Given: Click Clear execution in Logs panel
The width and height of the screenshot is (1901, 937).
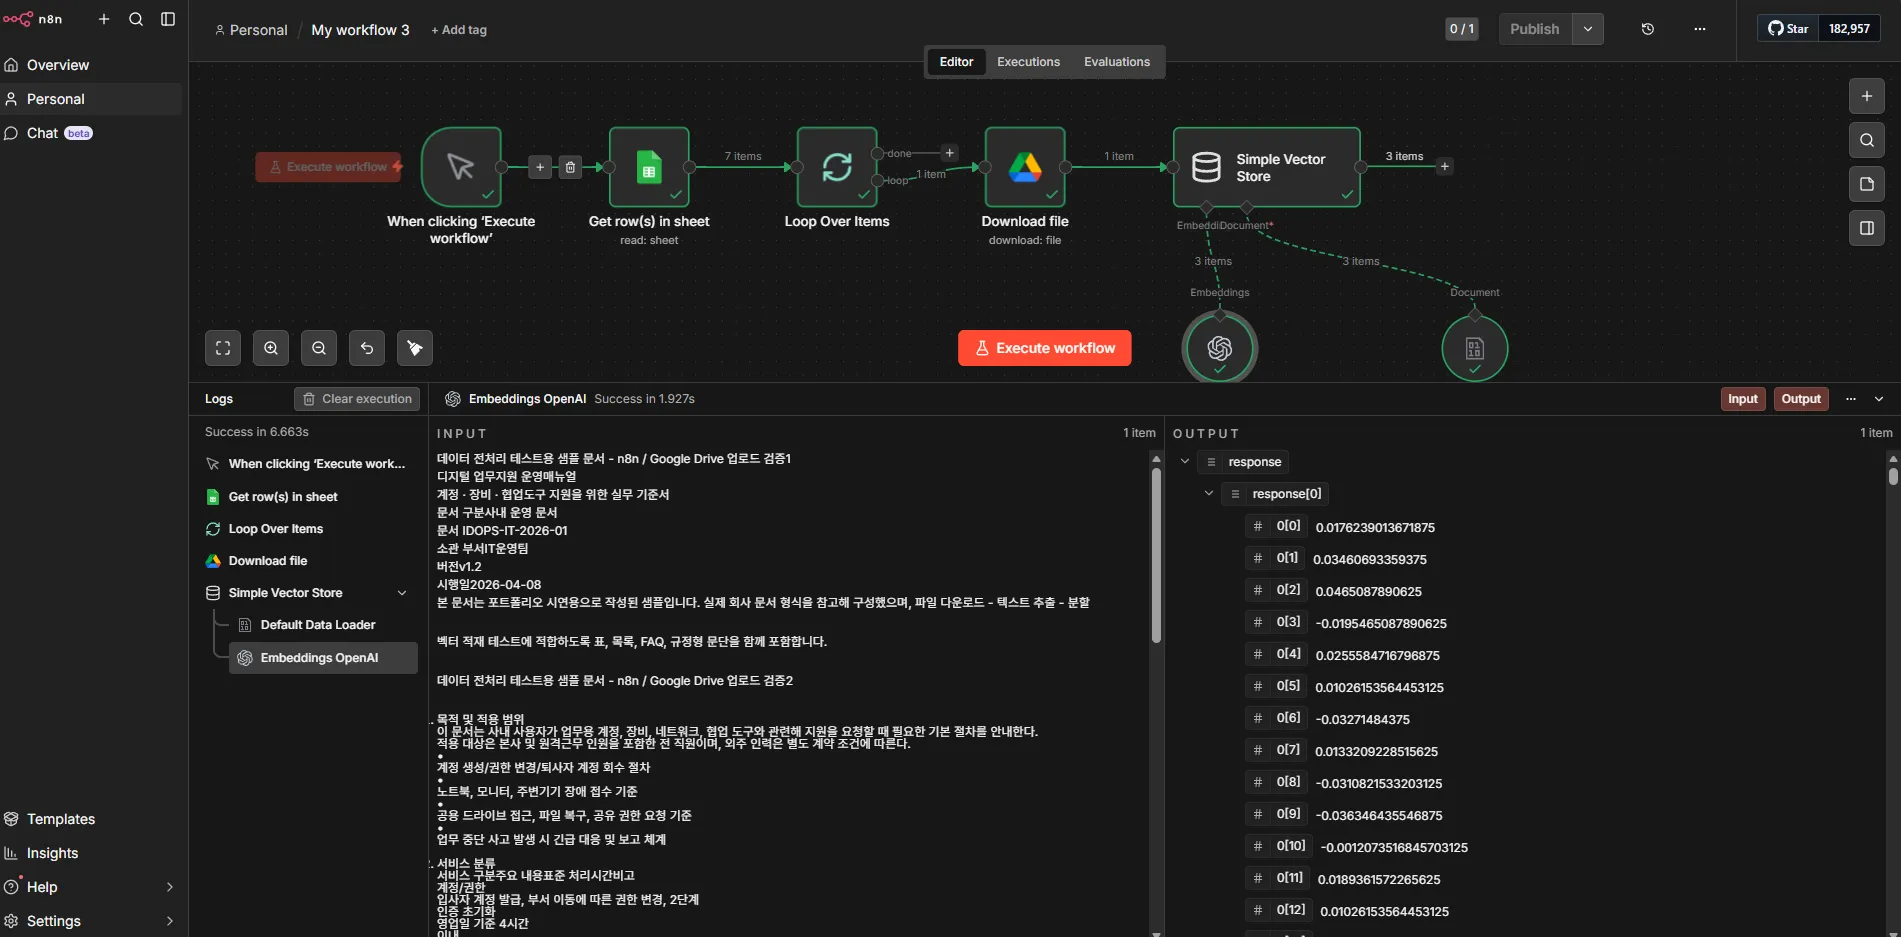Looking at the screenshot, I should [357, 399].
